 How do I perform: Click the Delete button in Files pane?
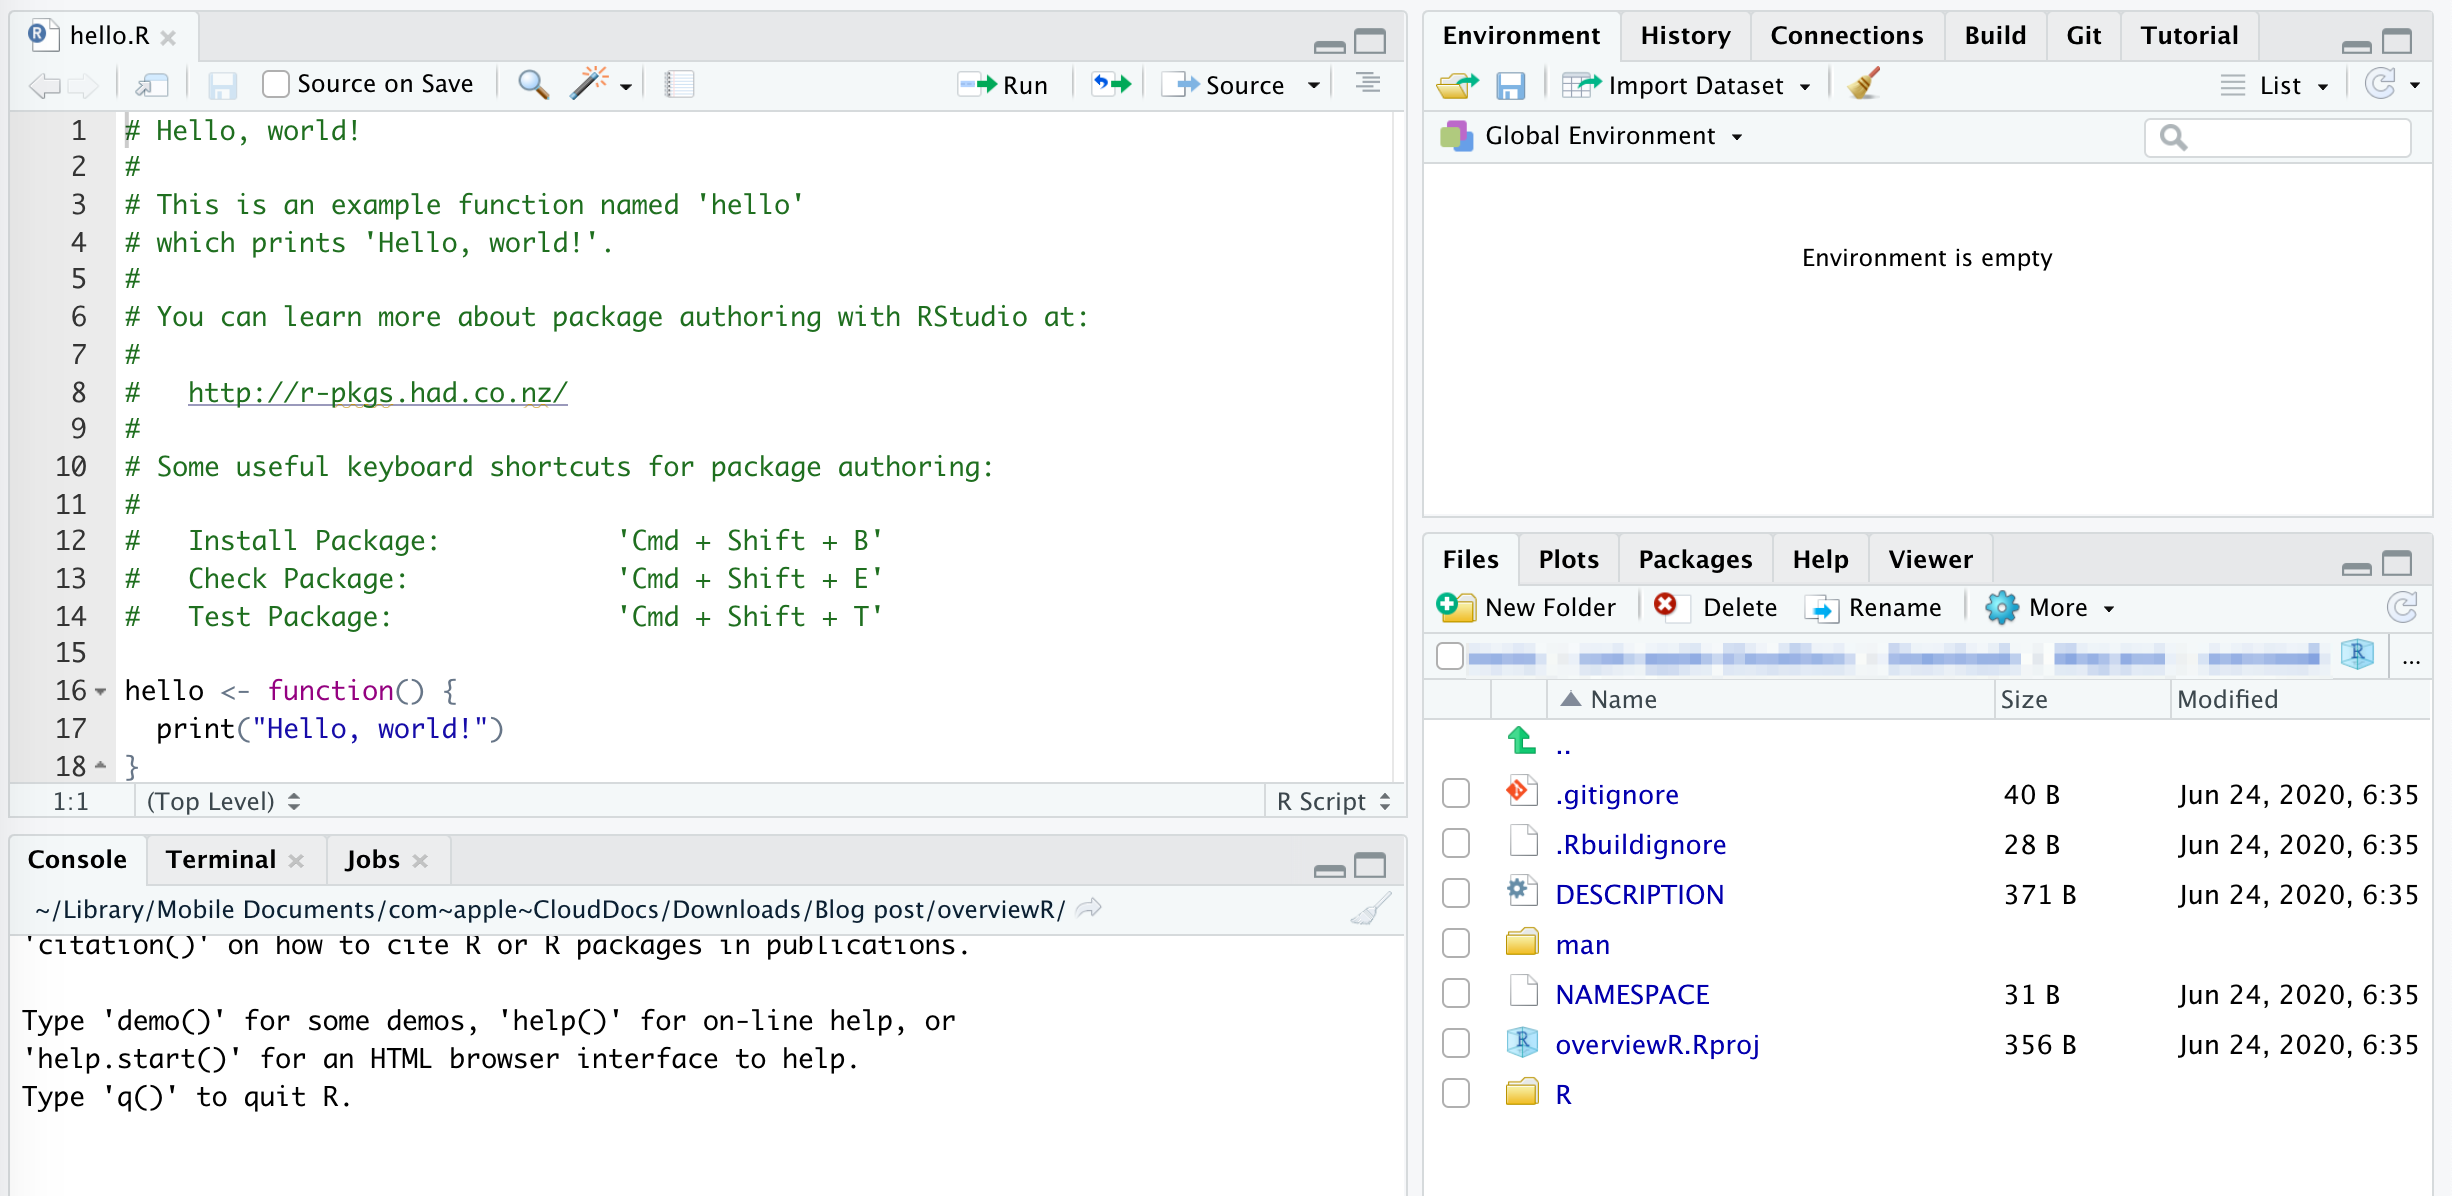[1715, 607]
